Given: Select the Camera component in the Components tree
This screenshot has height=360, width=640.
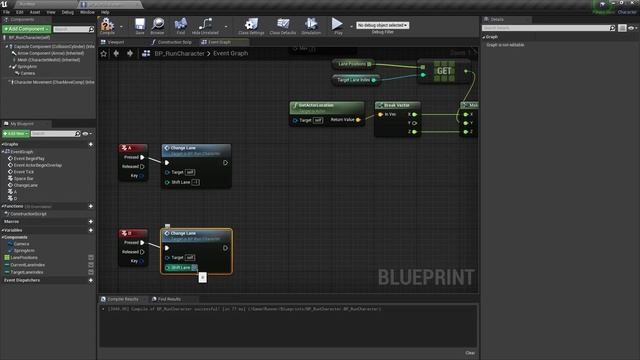Looking at the screenshot, I should [x=27, y=73].
